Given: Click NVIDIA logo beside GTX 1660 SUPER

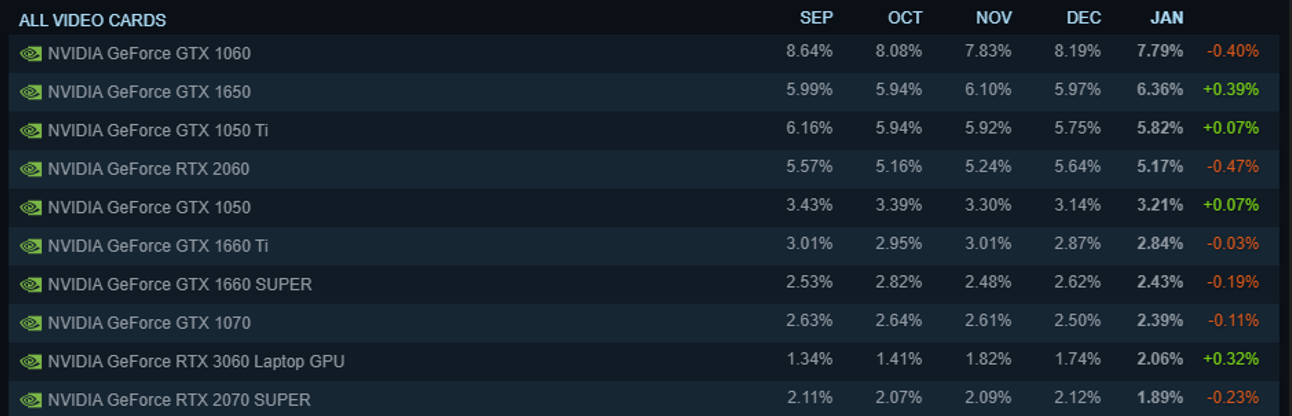Looking at the screenshot, I should coord(30,285).
